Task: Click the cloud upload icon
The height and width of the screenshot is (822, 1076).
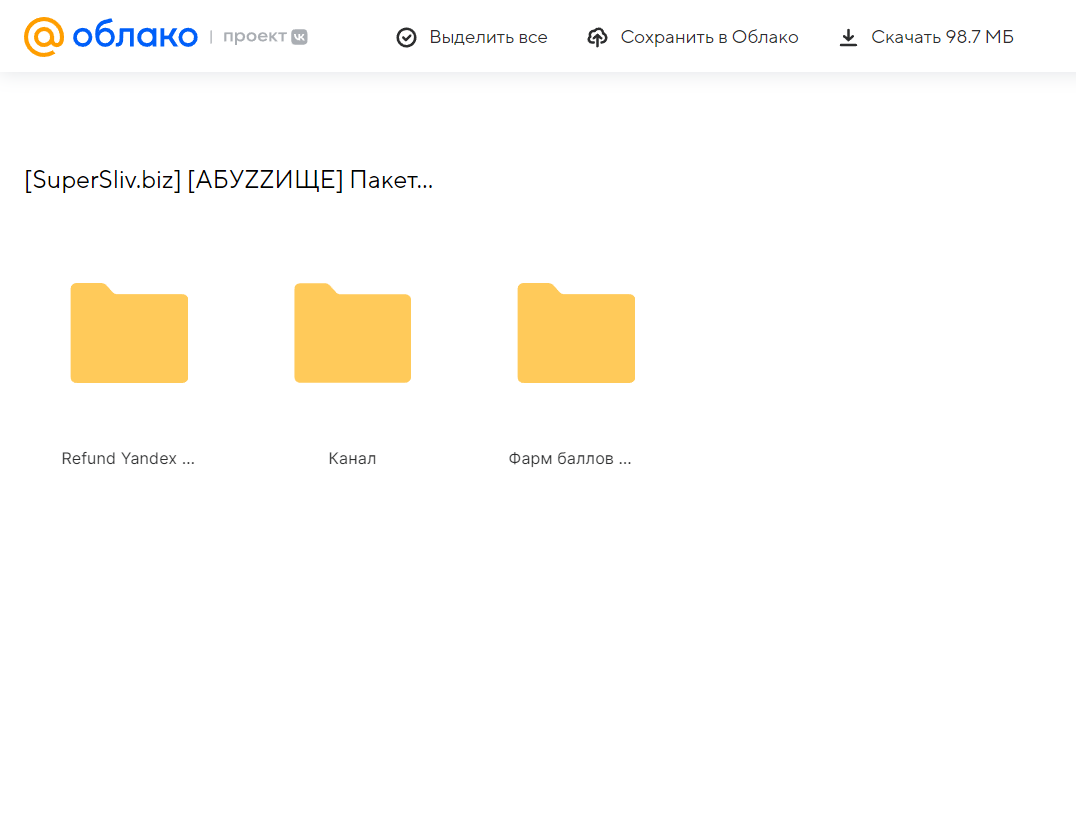Action: (597, 38)
